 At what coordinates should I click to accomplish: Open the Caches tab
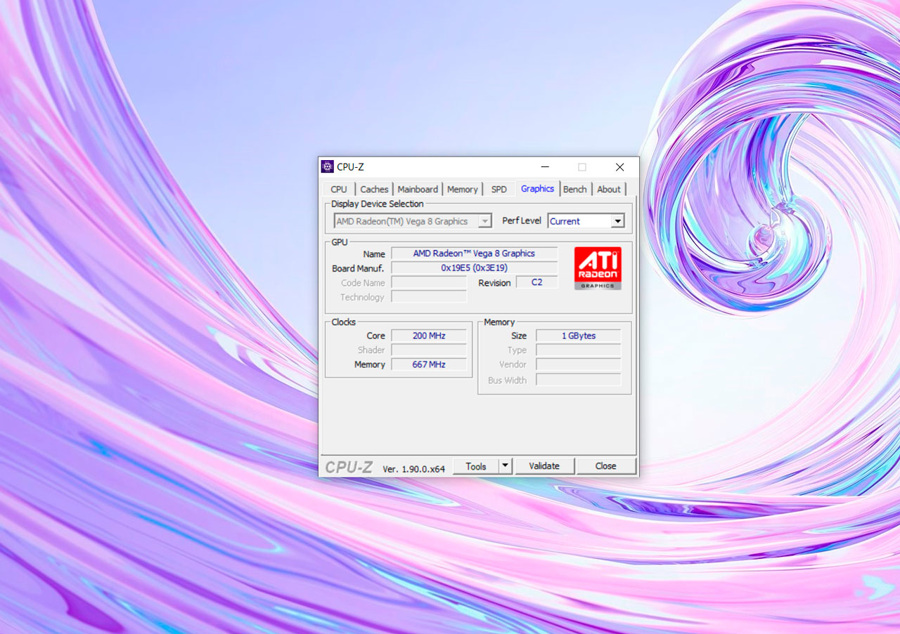(374, 189)
